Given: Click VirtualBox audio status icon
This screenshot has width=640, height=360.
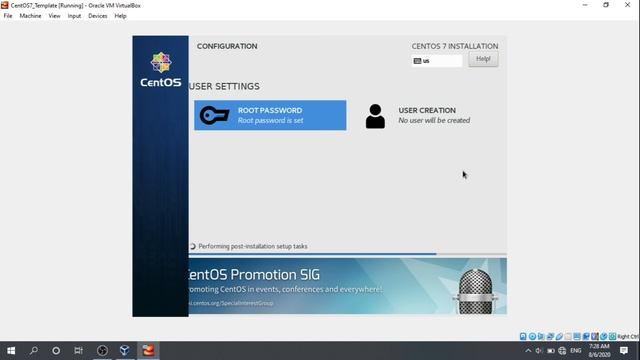Looking at the screenshot, I should click(541, 336).
